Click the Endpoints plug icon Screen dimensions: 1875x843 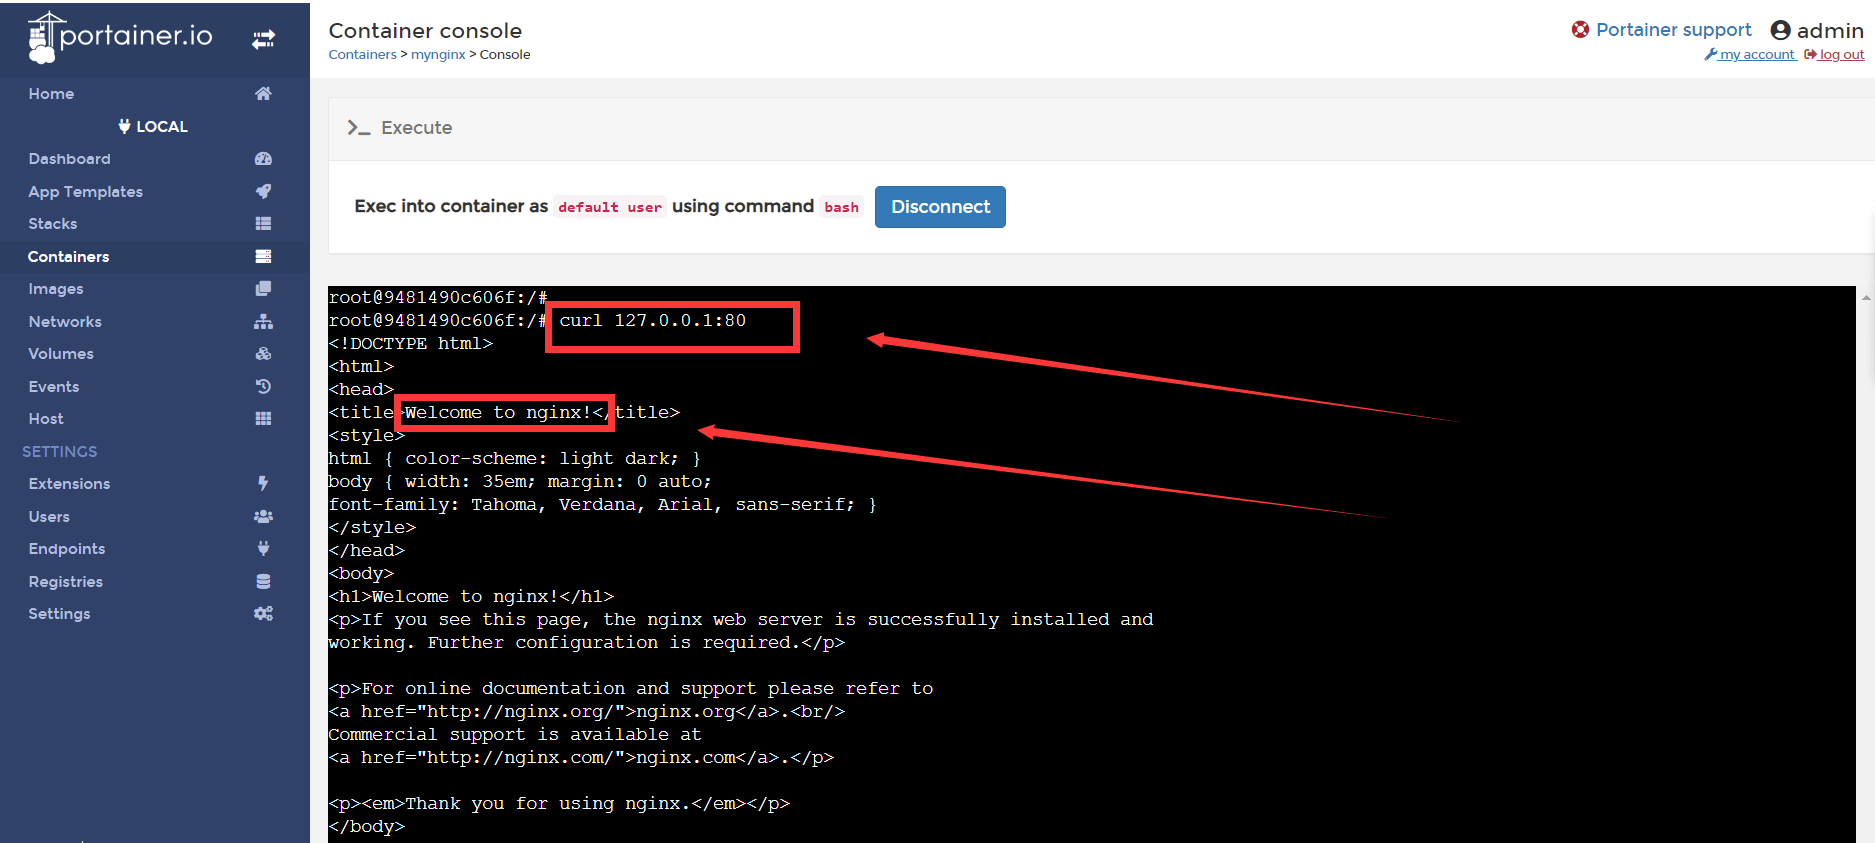[x=263, y=548]
